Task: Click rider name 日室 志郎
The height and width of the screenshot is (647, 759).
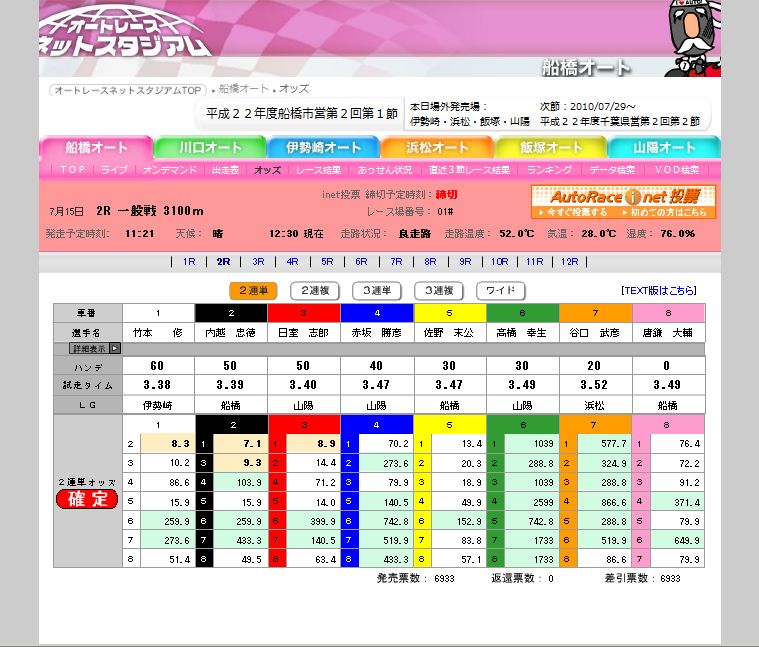Action: tap(304, 333)
